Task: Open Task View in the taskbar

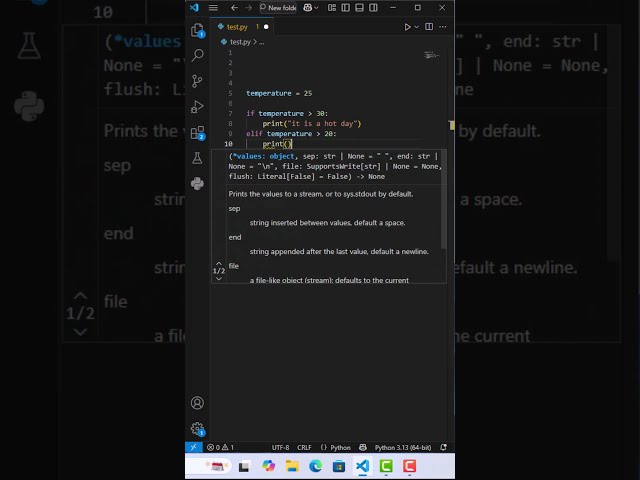Action: point(244,466)
